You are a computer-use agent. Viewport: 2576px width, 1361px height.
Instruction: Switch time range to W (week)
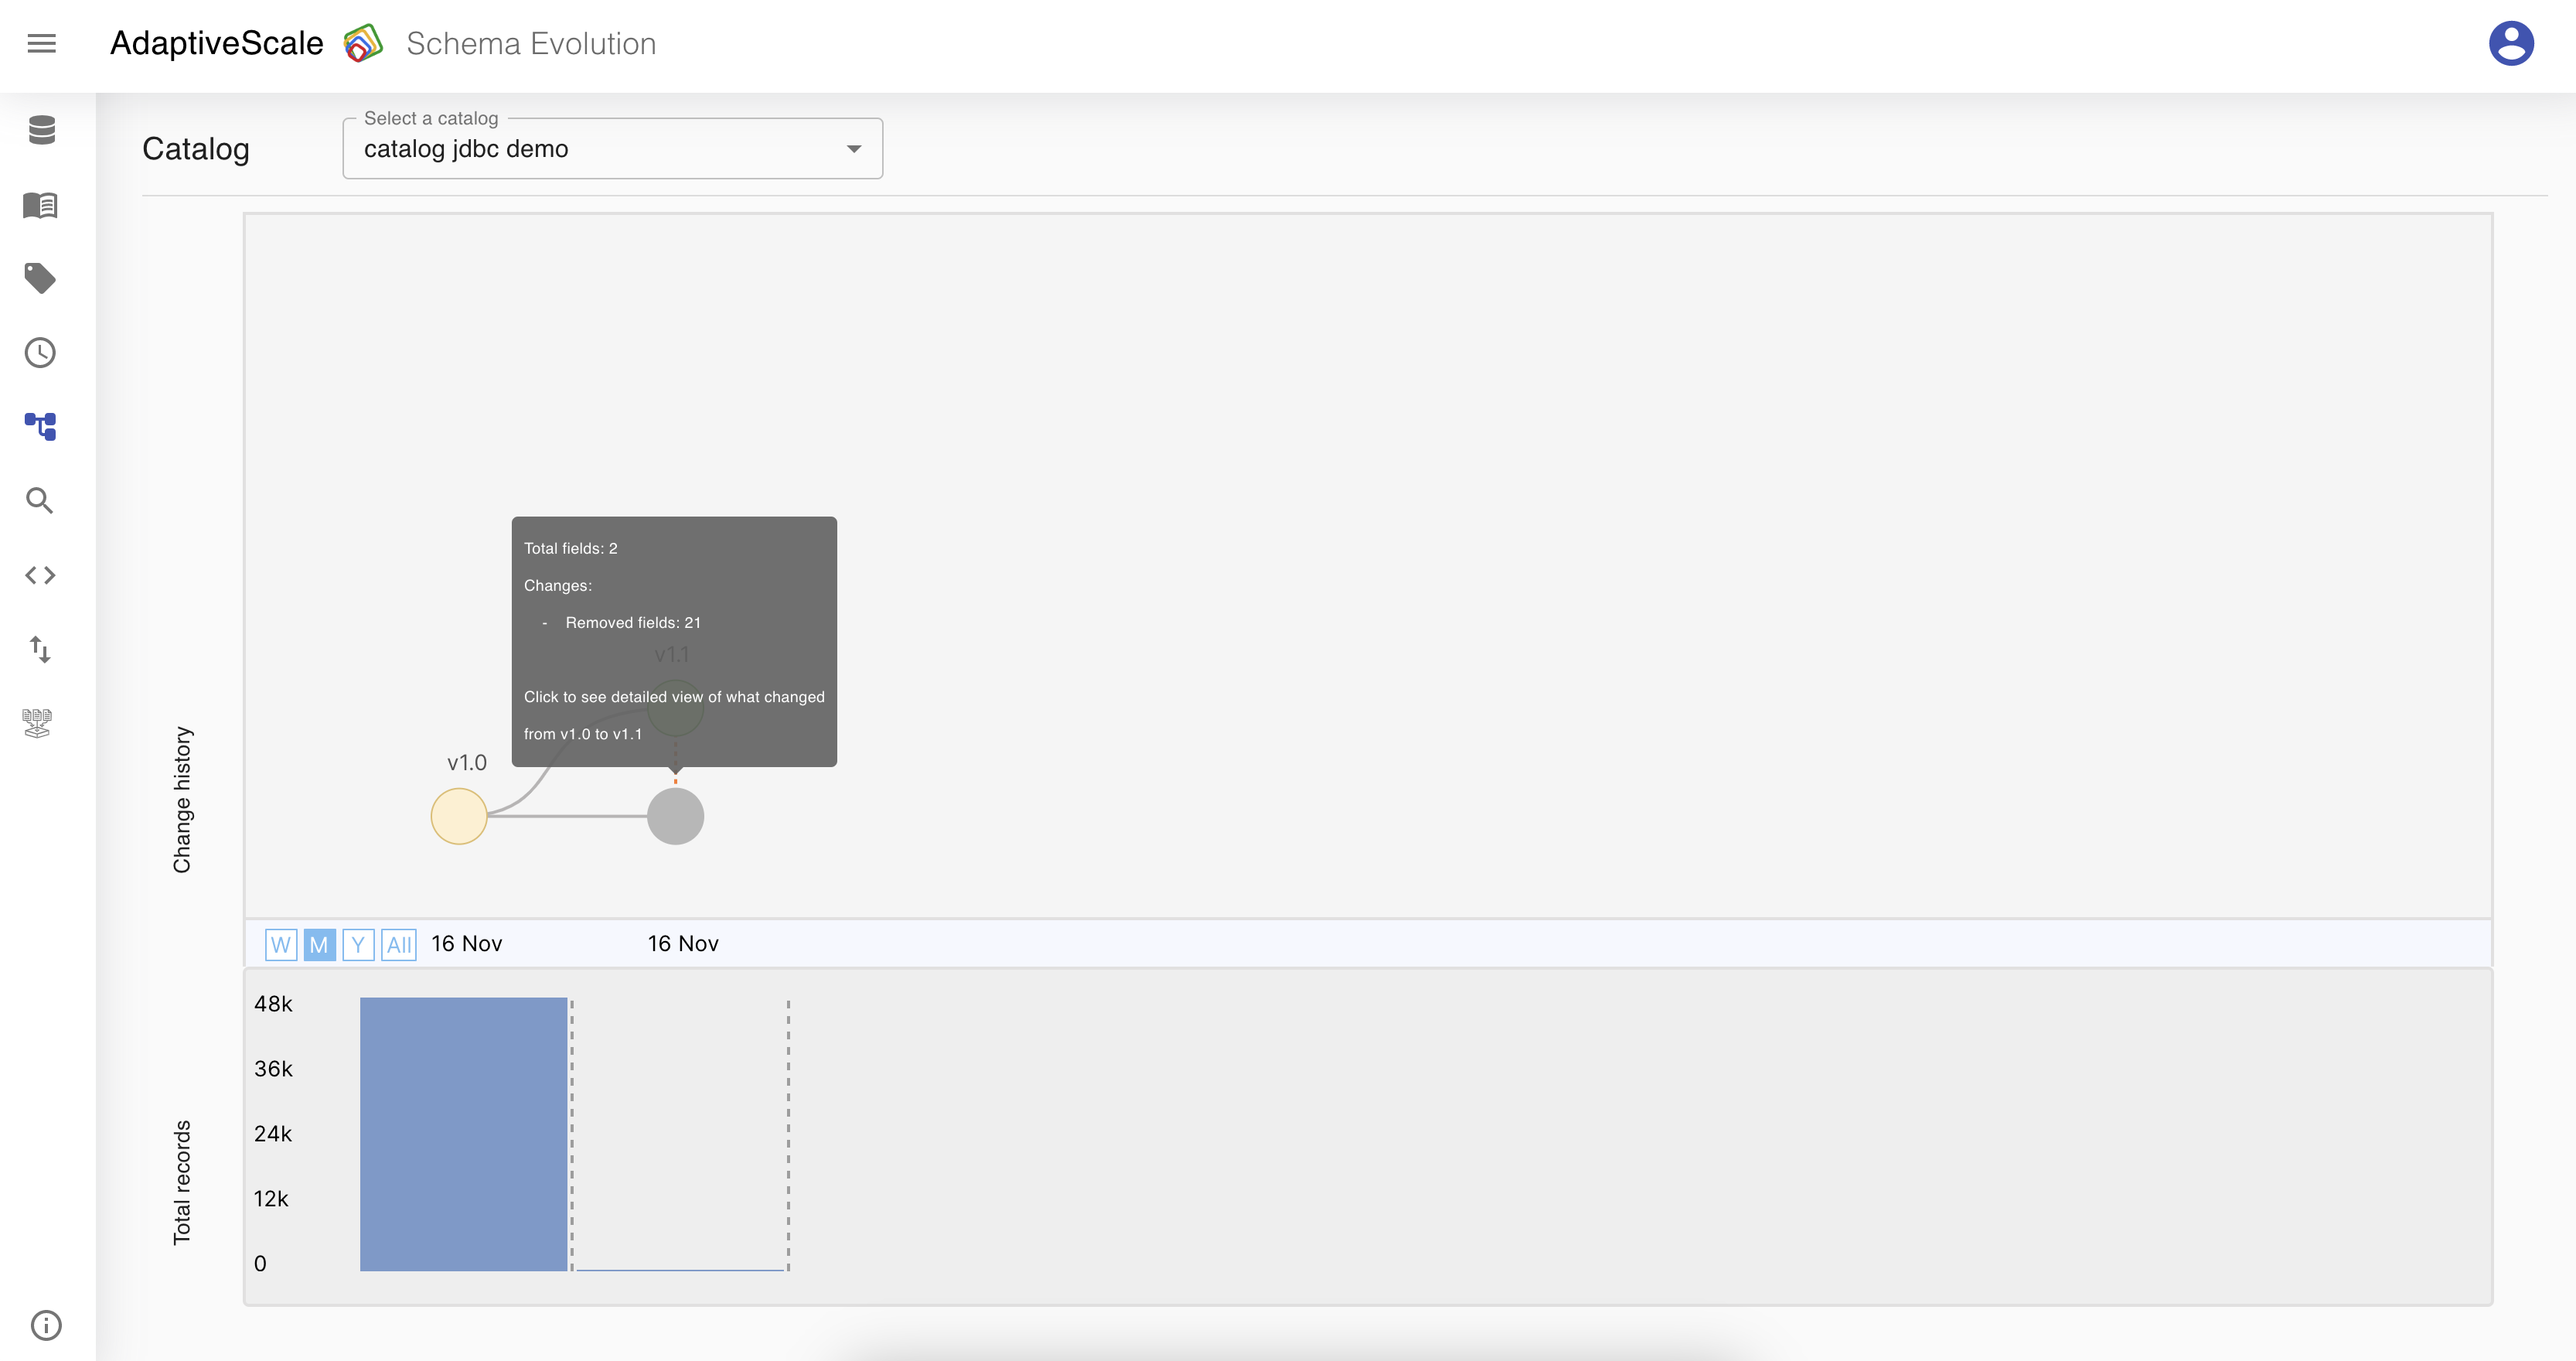pyautogui.click(x=281, y=944)
